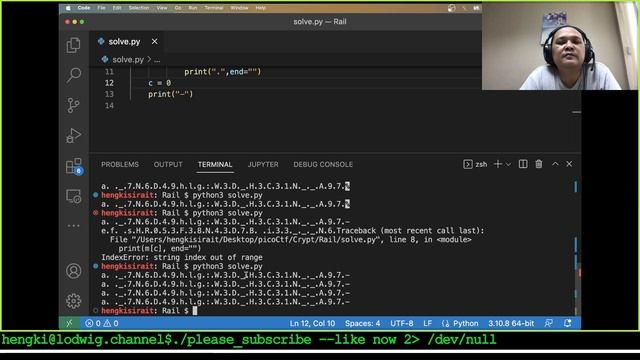Click line number 14 in the gutter
The height and width of the screenshot is (360, 640).
pyautogui.click(x=109, y=106)
